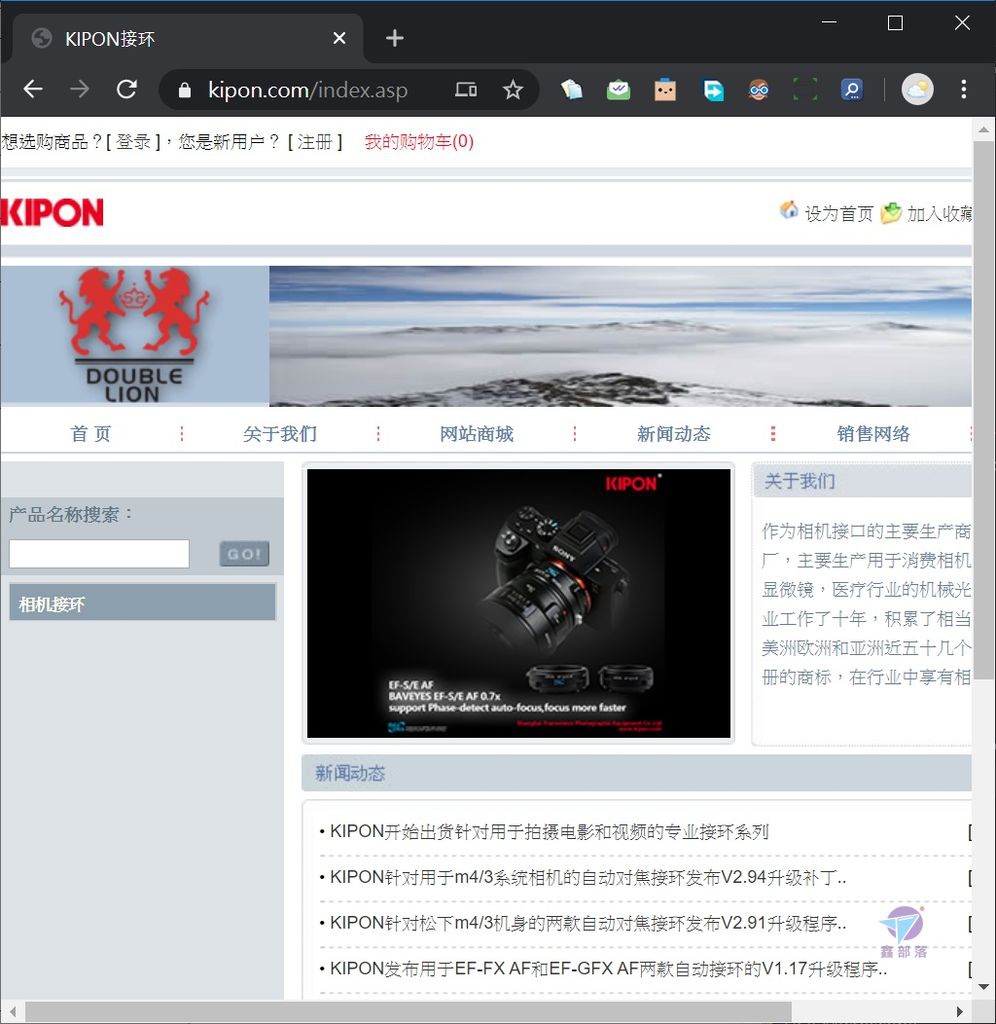Click the vertical scrollbar thumb
The width and height of the screenshot is (996, 1024).
(x=984, y=409)
